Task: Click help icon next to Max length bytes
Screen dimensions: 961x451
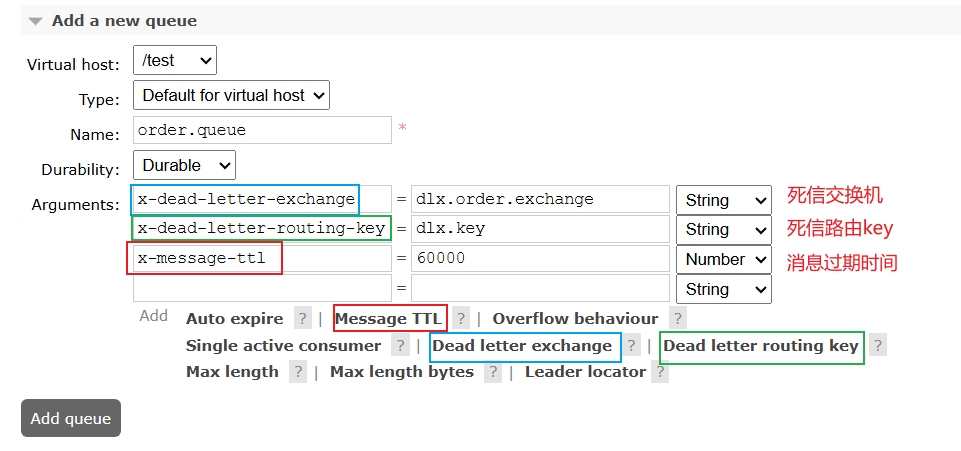Action: (x=492, y=372)
